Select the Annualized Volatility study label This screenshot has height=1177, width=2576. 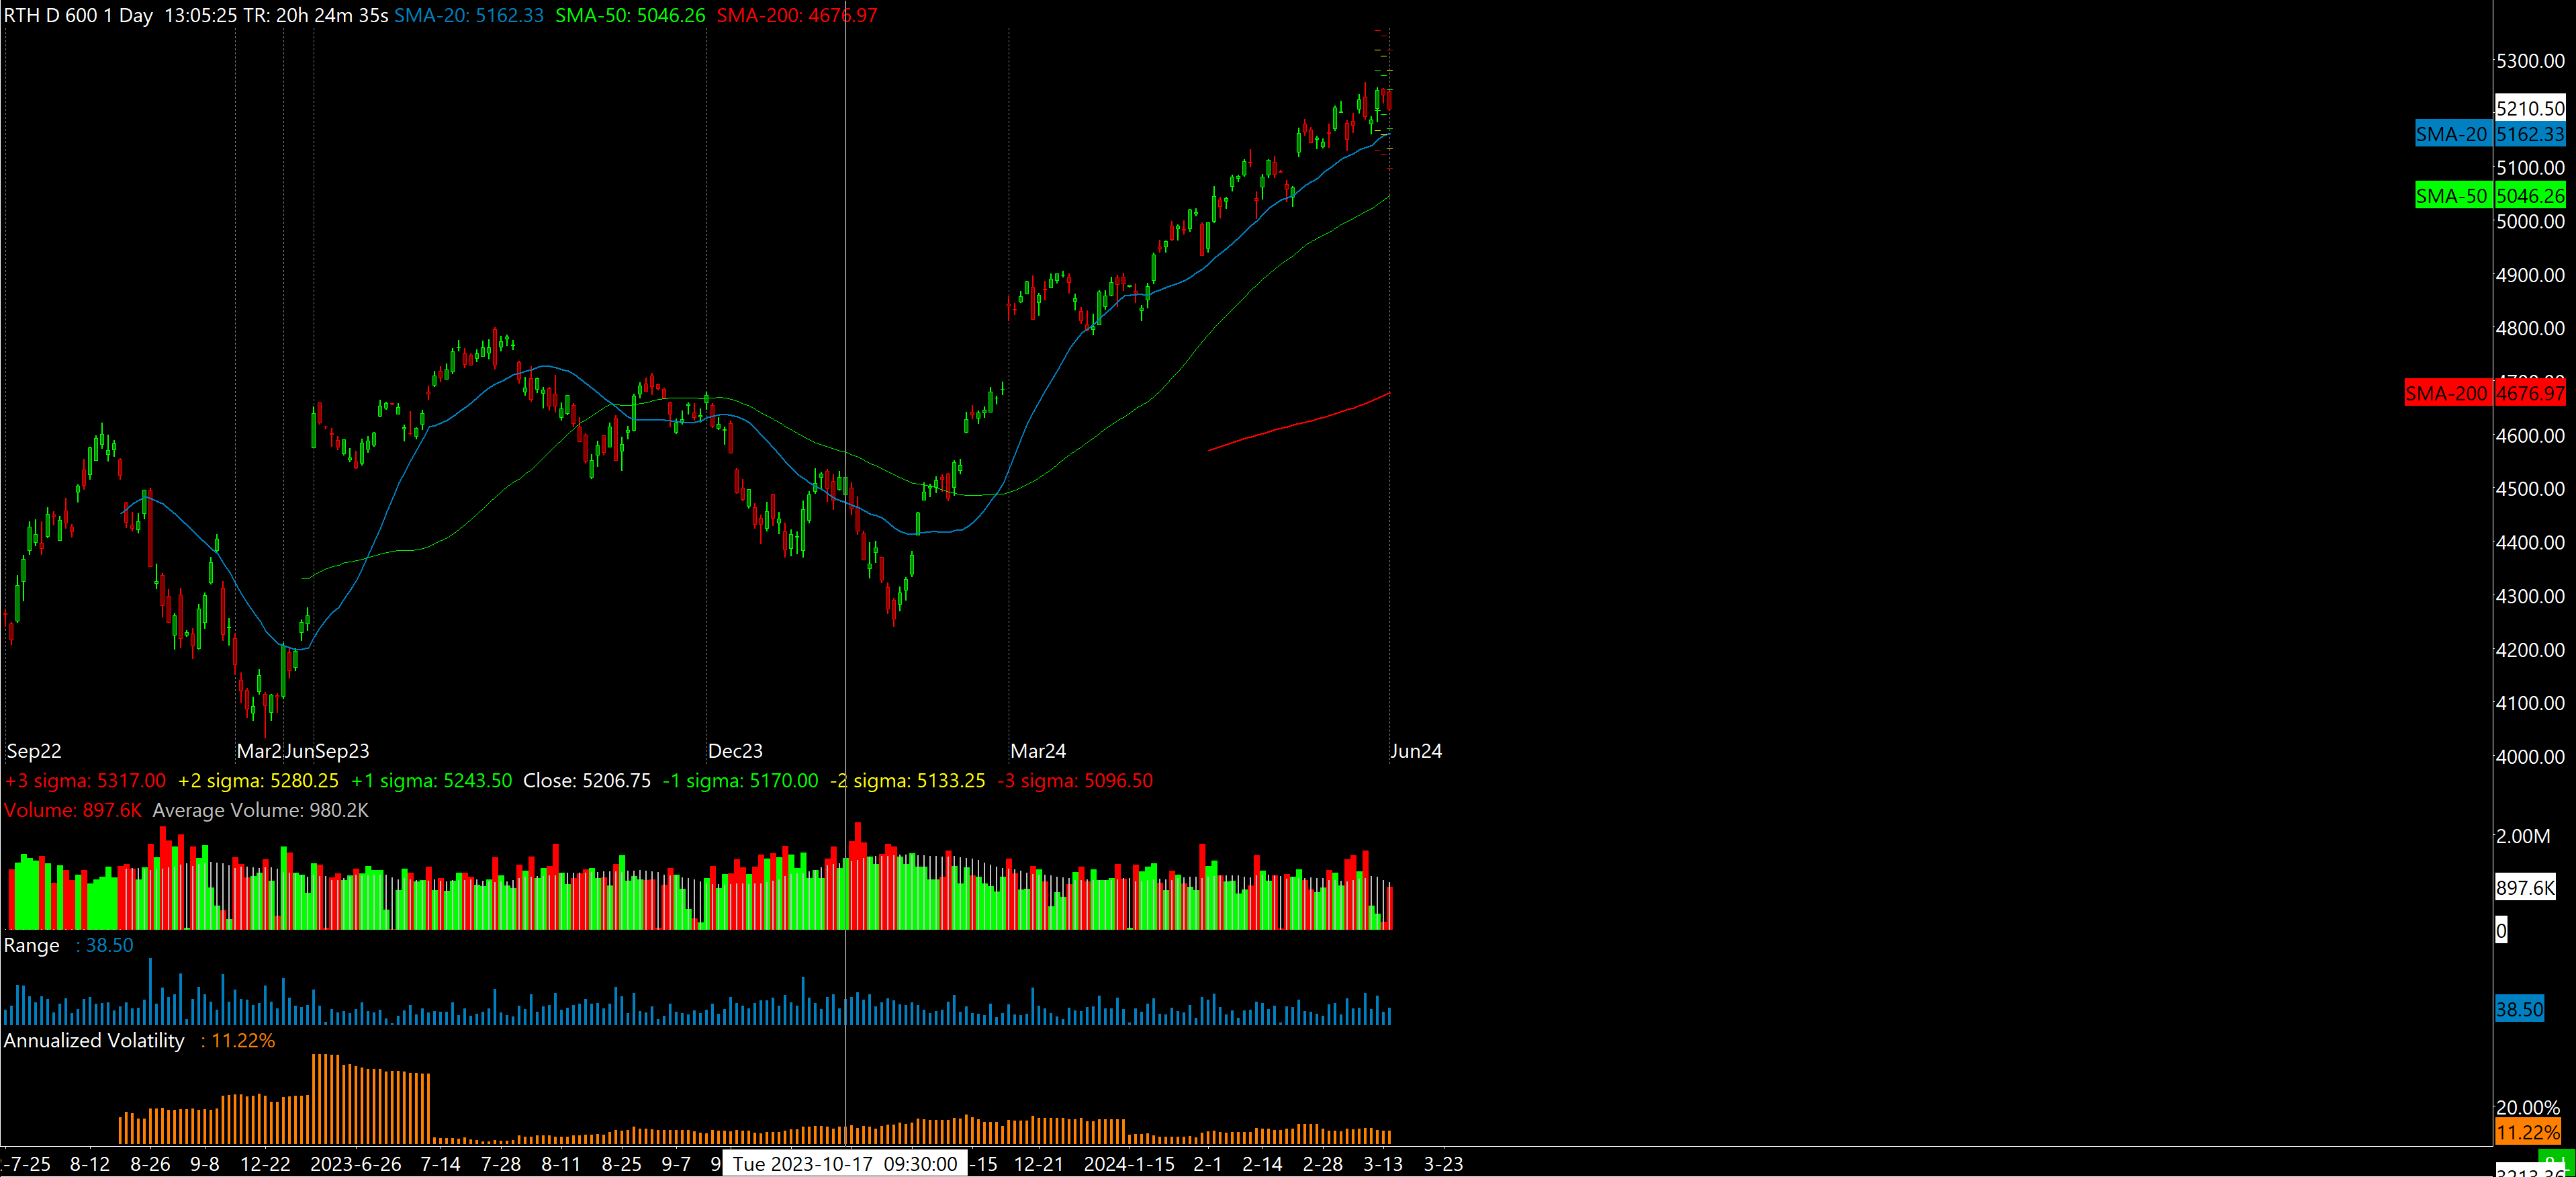[x=94, y=1040]
